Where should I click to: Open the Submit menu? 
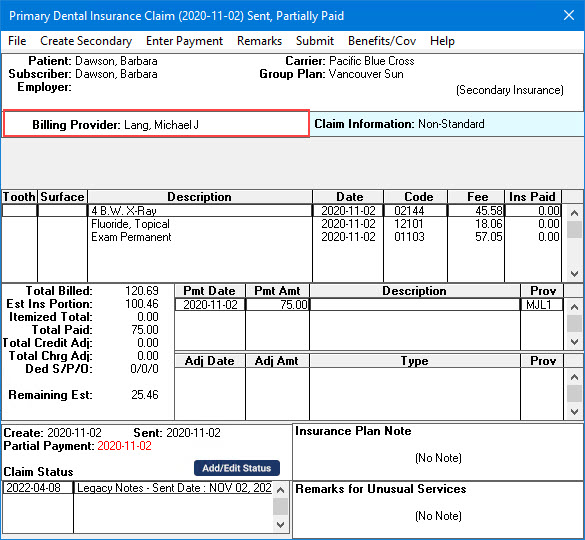pyautogui.click(x=315, y=41)
